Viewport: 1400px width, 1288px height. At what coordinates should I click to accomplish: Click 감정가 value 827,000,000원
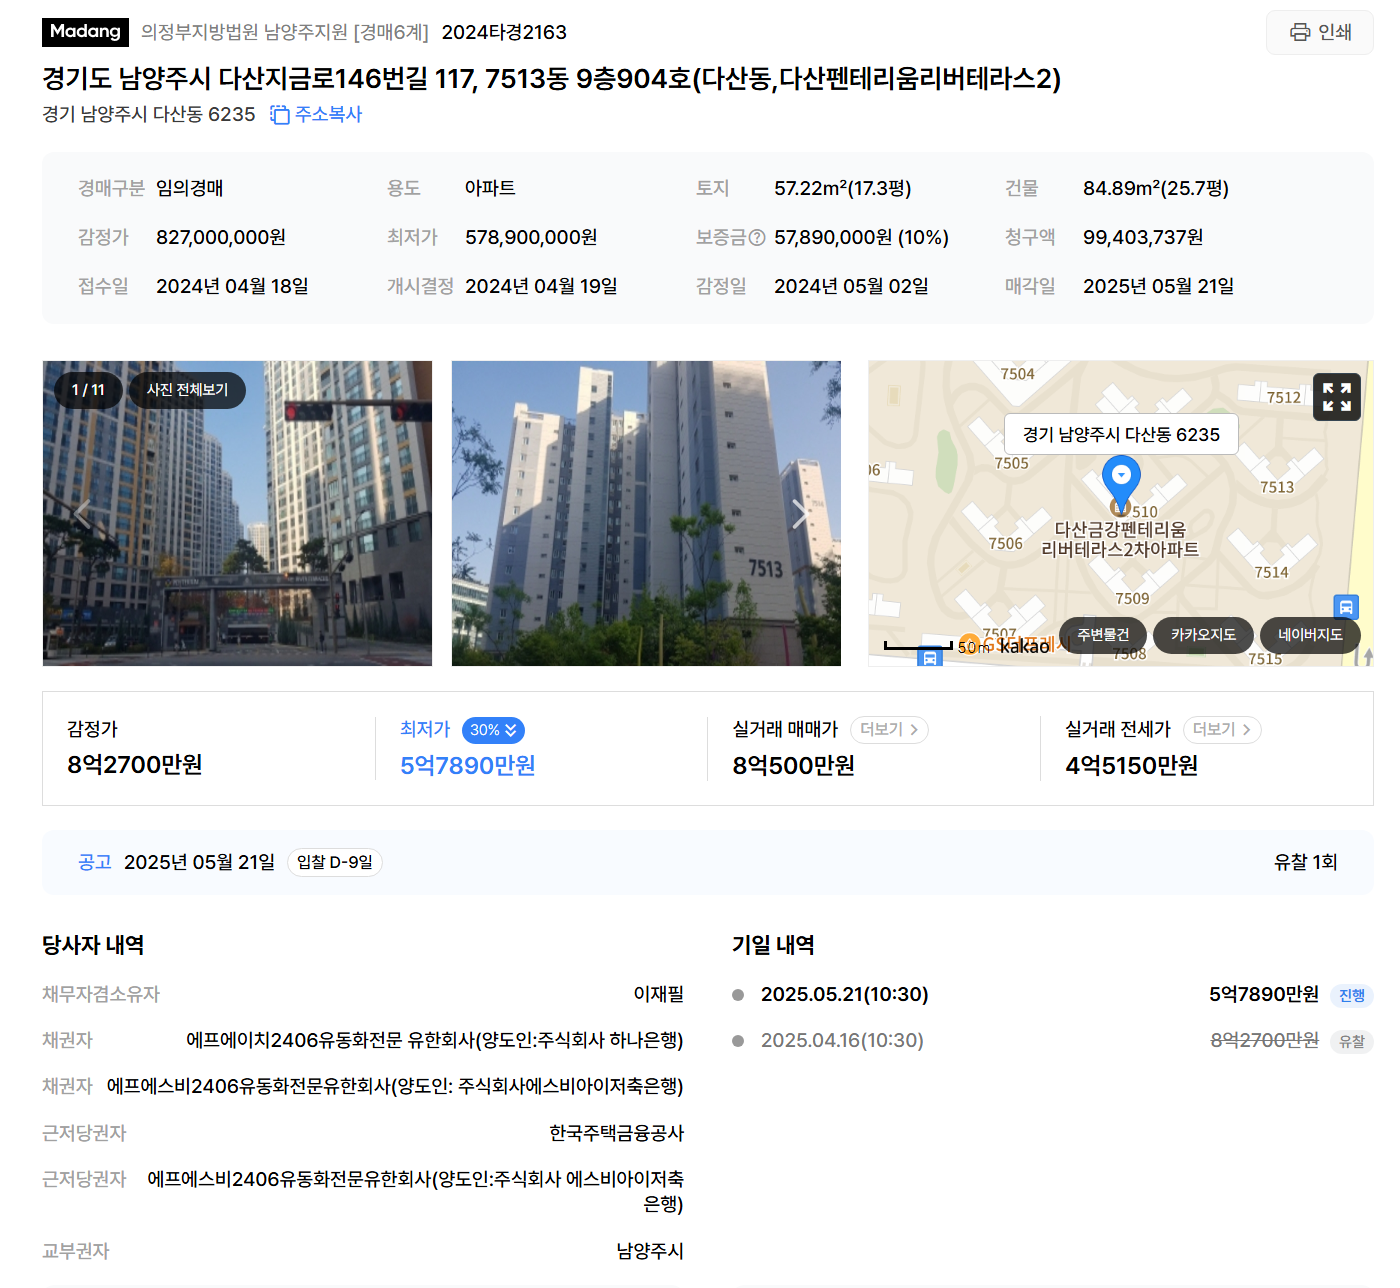click(221, 238)
